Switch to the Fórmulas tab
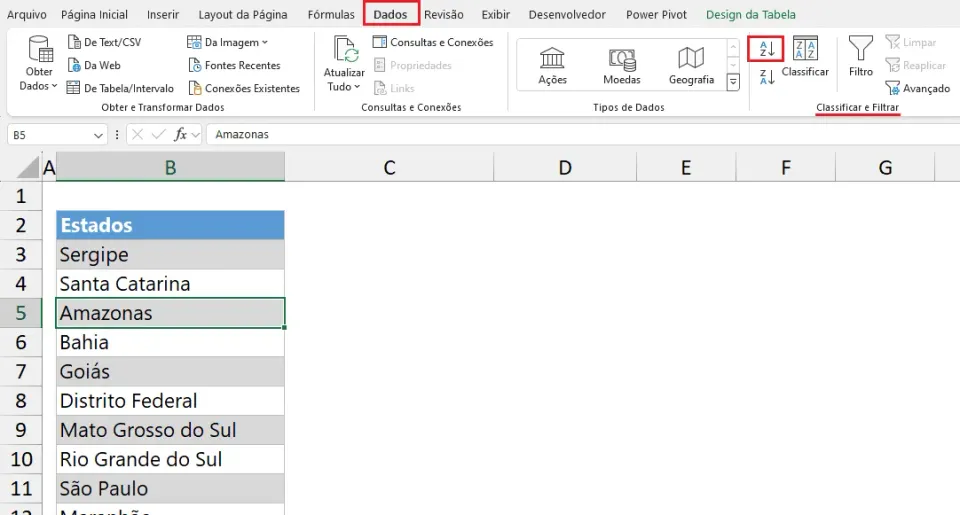The height and width of the screenshot is (515, 960). 331,14
